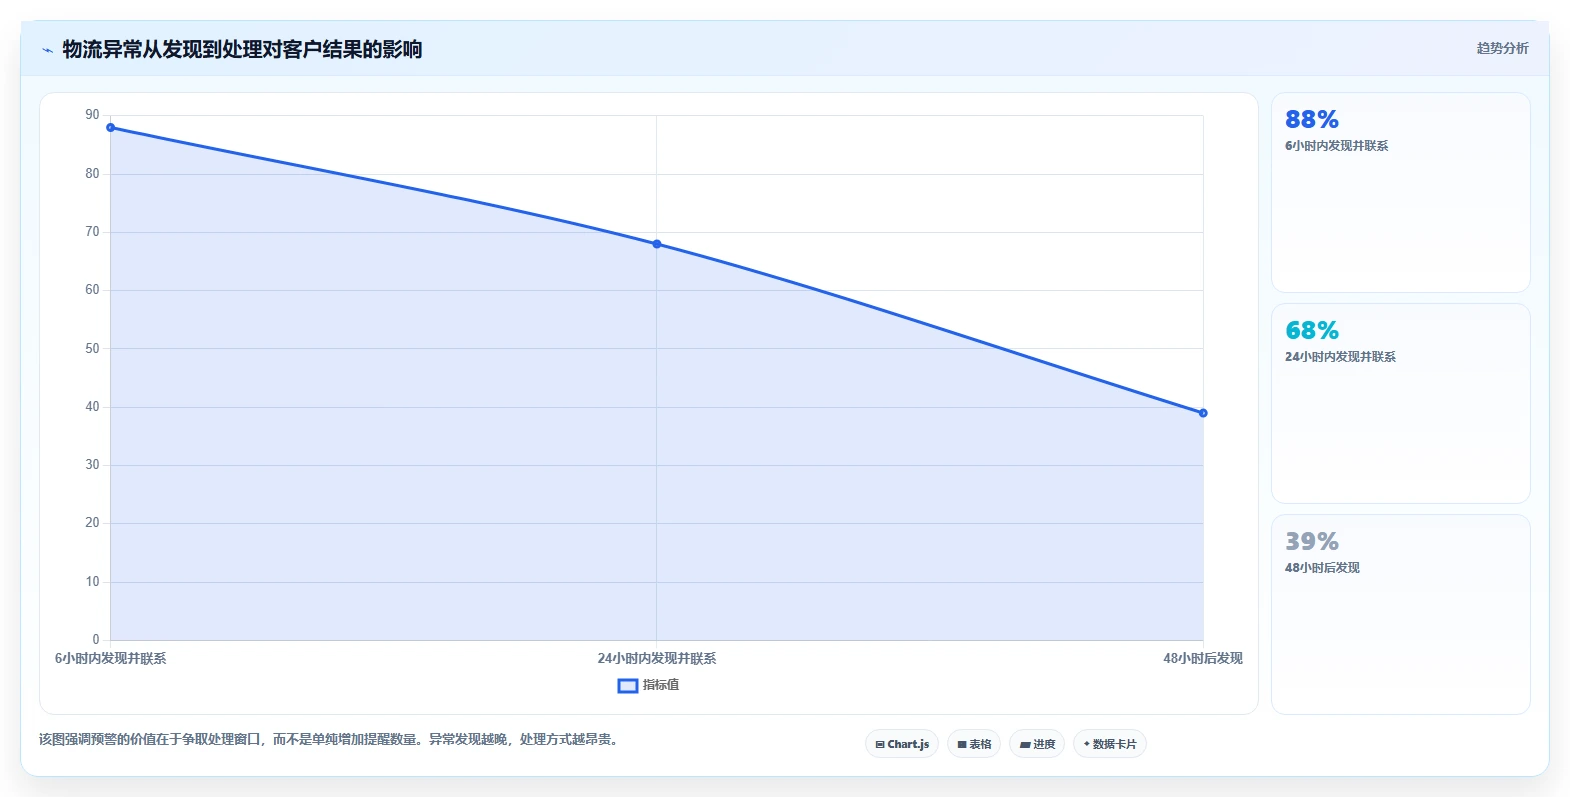Click the icon inside the 表格 tag
This screenshot has height=797, width=1570.
962,745
